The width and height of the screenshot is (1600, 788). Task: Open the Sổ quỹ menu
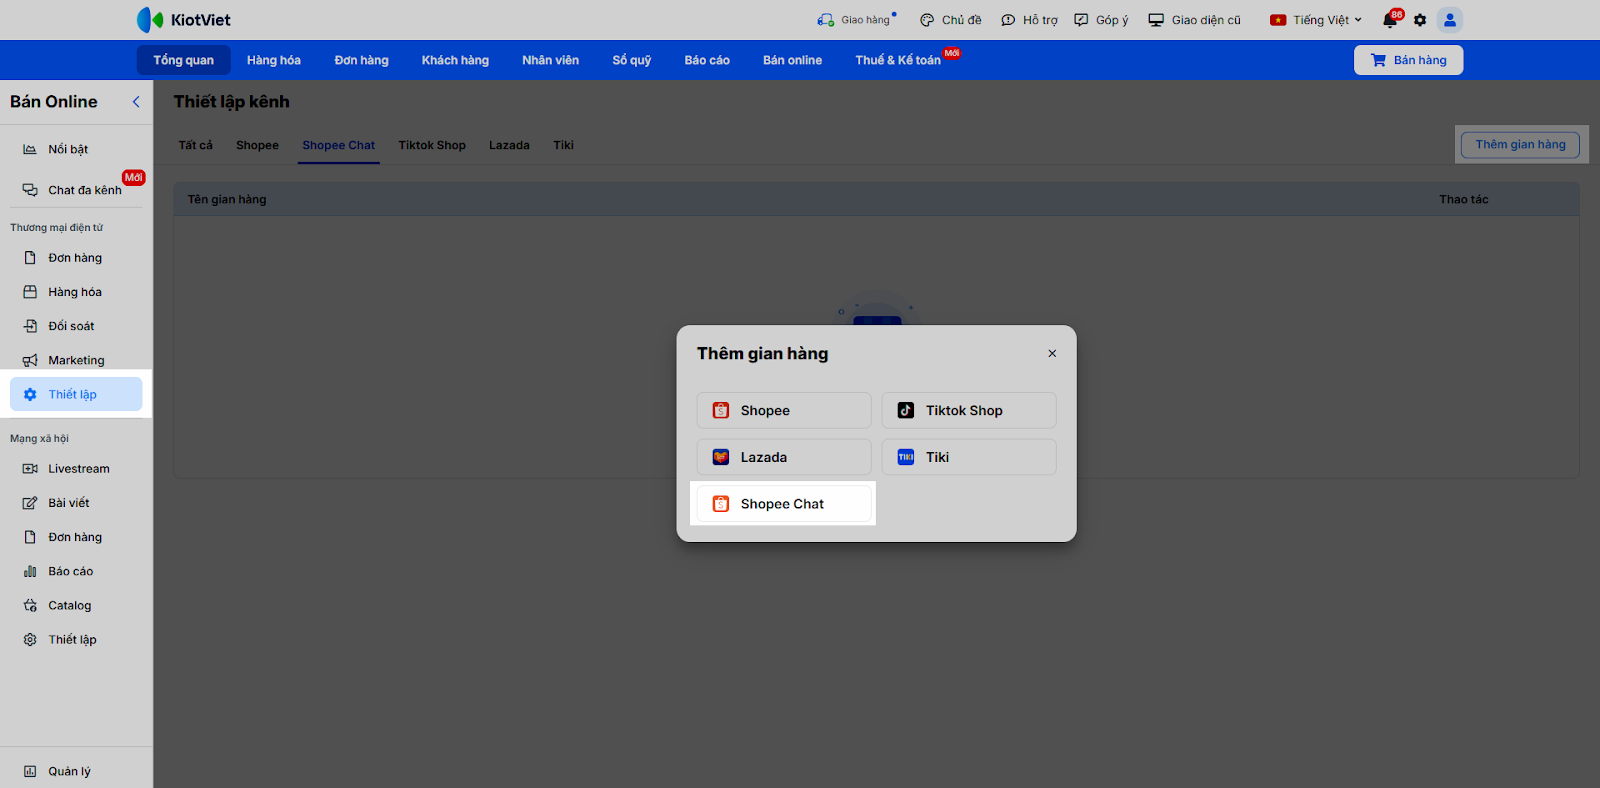[632, 60]
